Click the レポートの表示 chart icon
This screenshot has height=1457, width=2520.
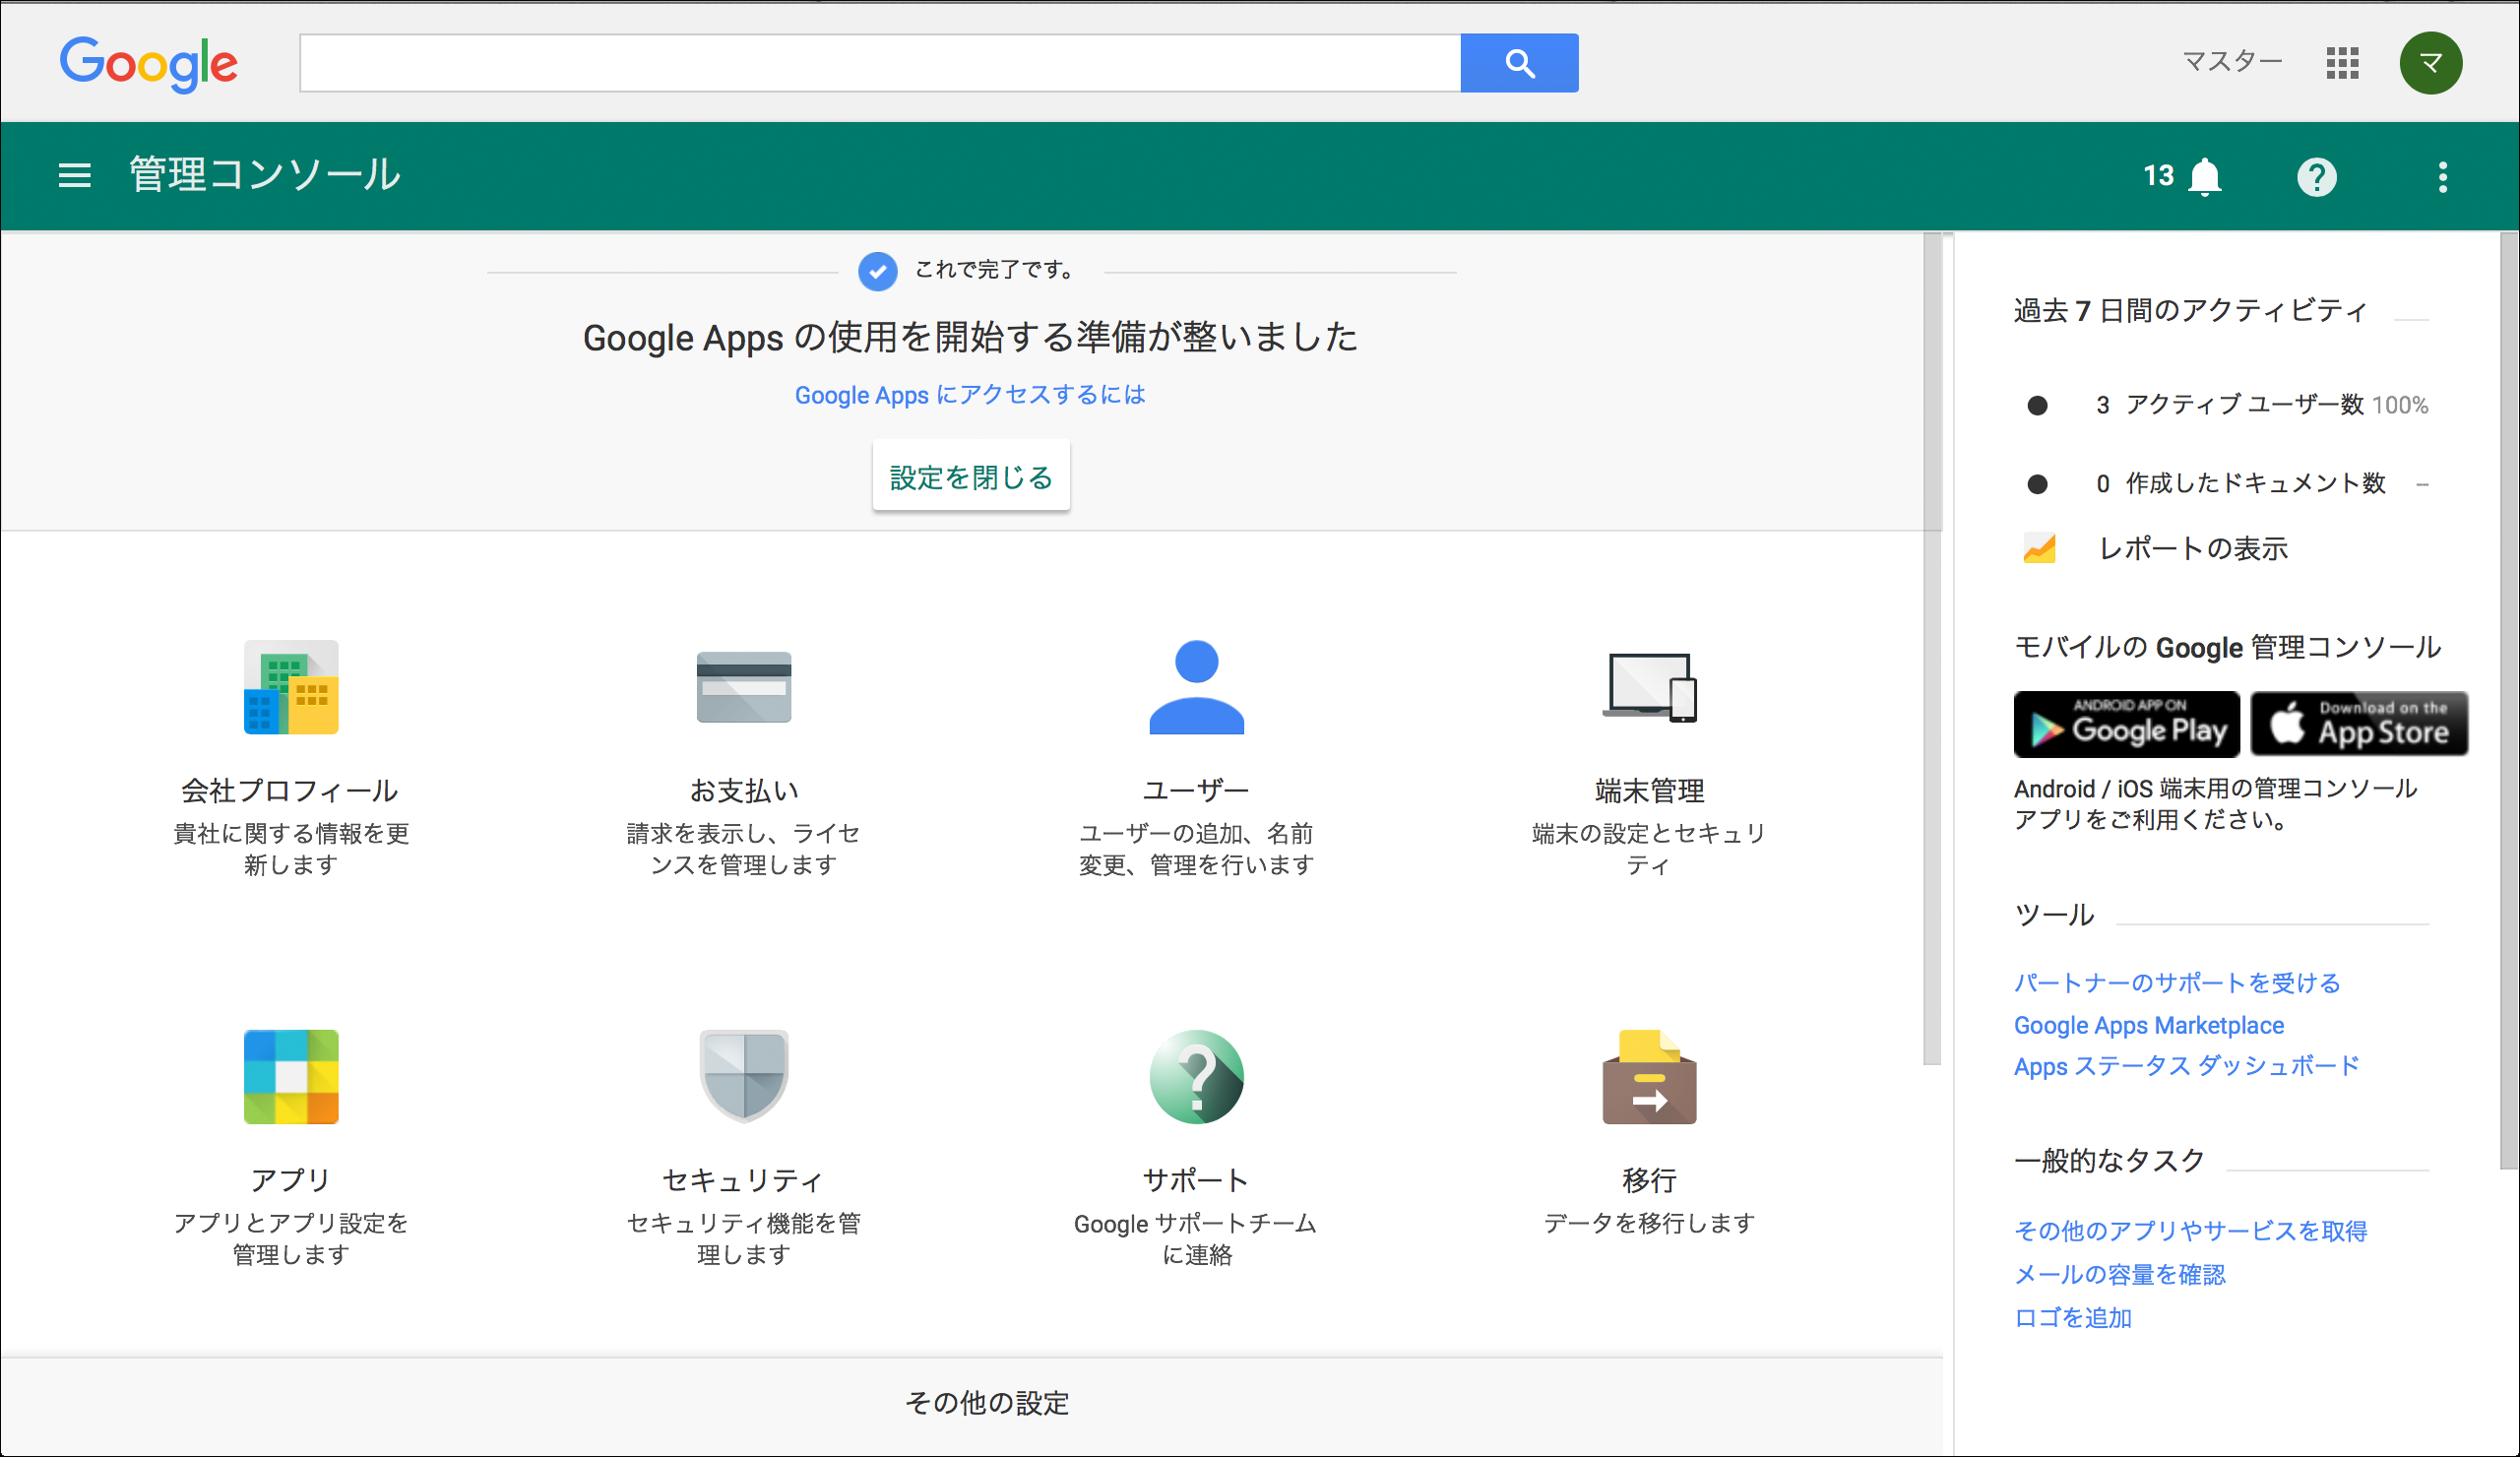tap(2038, 548)
